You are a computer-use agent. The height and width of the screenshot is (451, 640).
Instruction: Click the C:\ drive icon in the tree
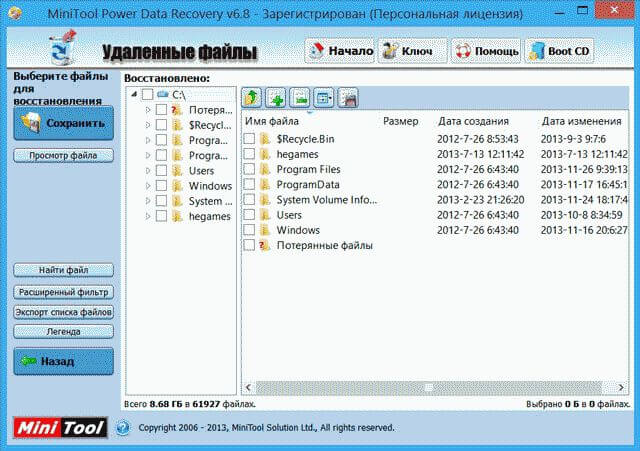pyautogui.click(x=163, y=95)
